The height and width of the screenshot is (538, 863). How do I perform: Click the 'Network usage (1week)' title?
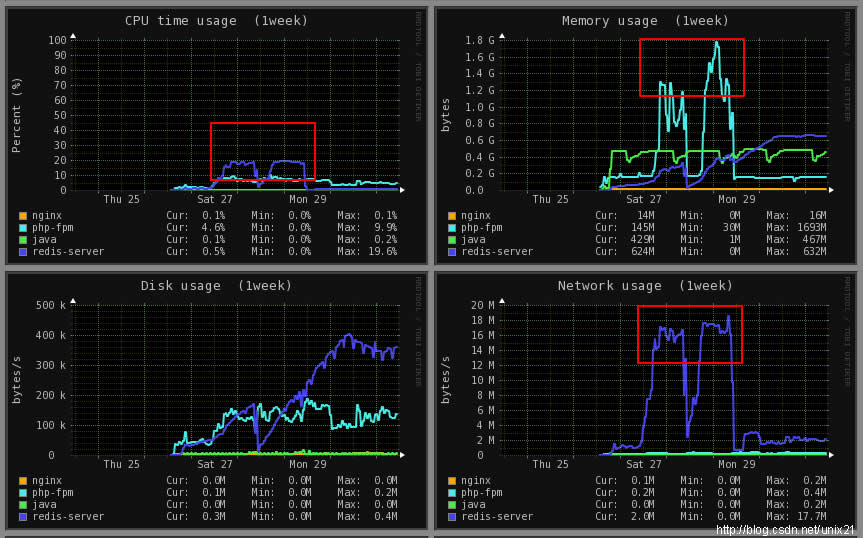pos(645,286)
